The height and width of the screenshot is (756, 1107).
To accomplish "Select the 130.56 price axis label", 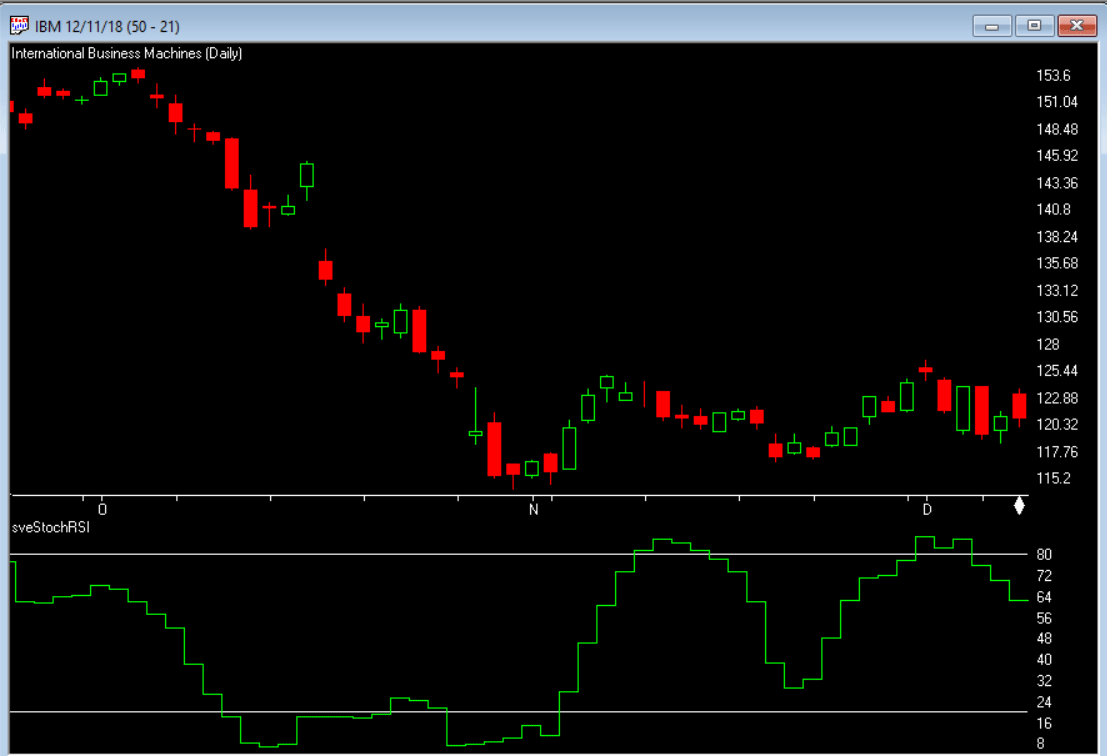I will (x=1057, y=317).
